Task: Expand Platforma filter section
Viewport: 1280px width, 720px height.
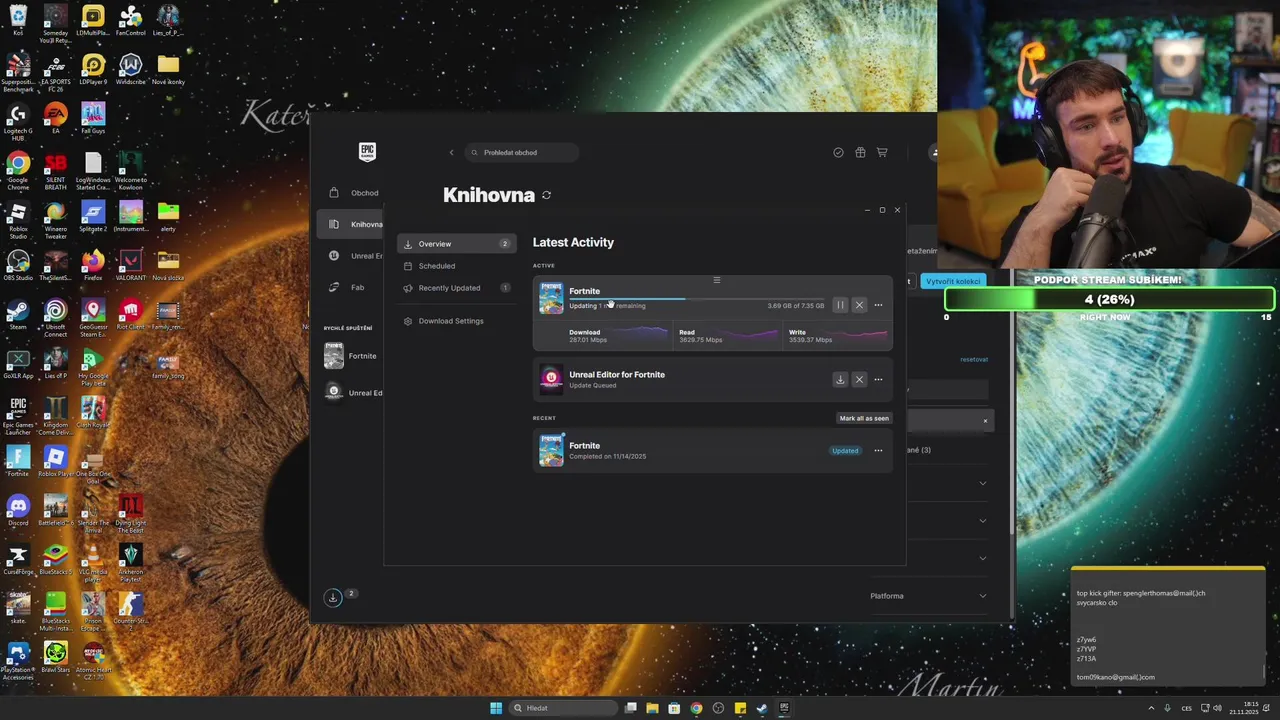Action: [927, 596]
